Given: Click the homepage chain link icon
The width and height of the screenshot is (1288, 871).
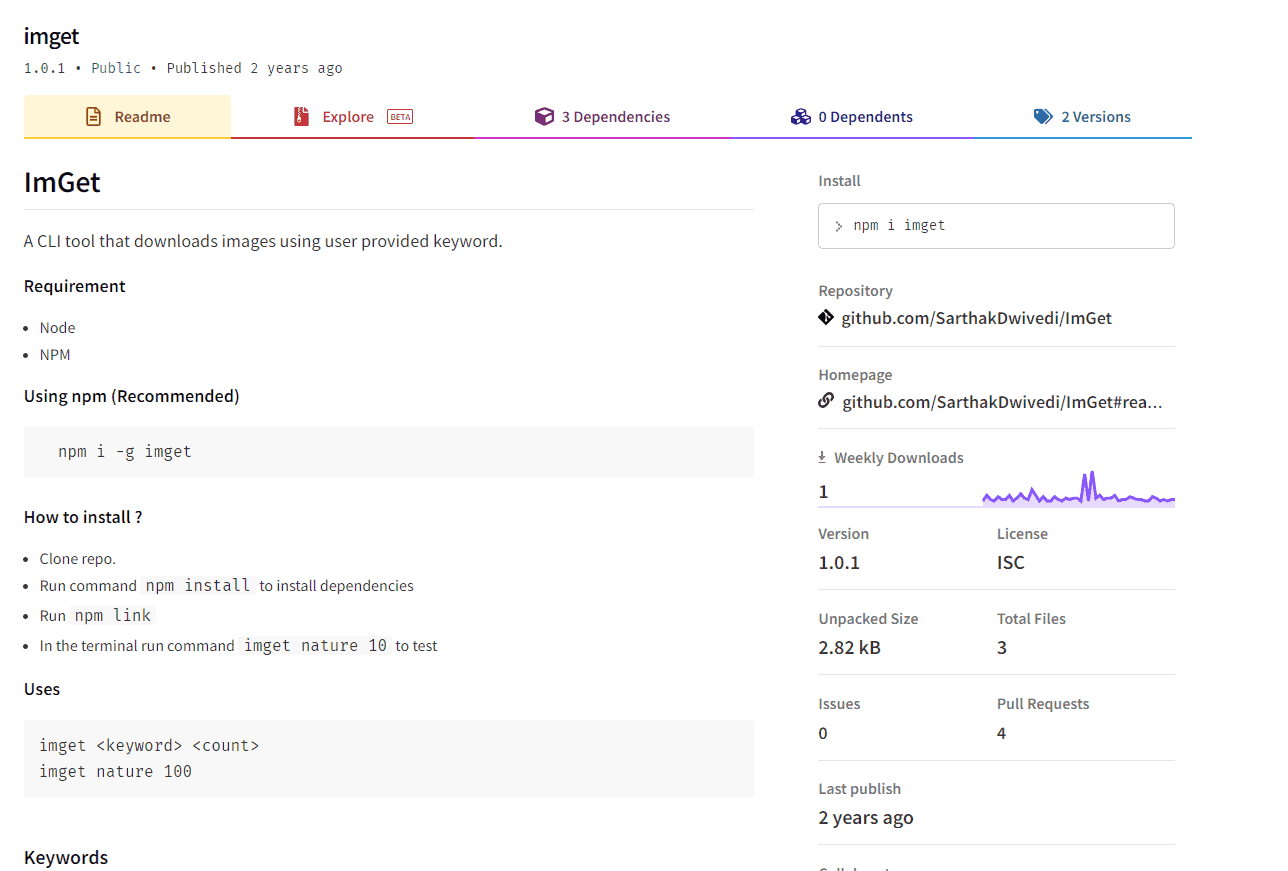Looking at the screenshot, I should (826, 401).
